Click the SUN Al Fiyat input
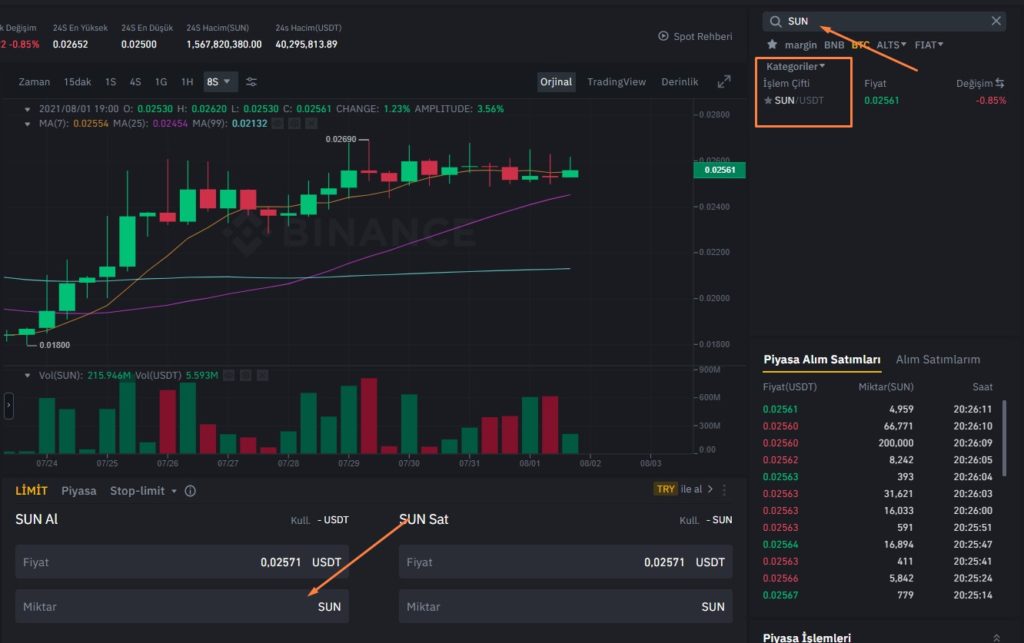The width and height of the screenshot is (1024, 643). [x=182, y=562]
